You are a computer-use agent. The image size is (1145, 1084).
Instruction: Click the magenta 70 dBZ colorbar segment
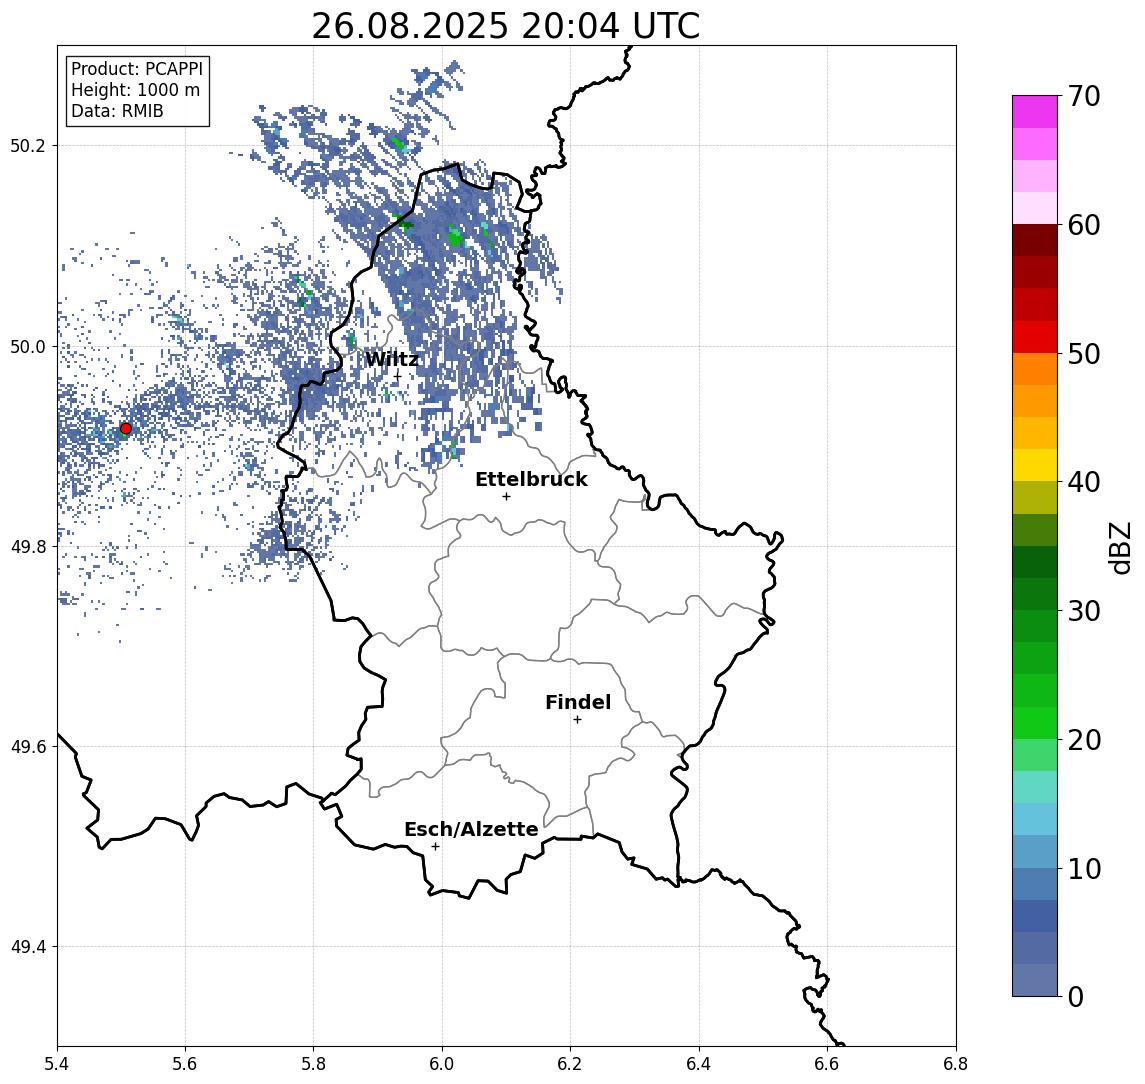pos(1035,112)
